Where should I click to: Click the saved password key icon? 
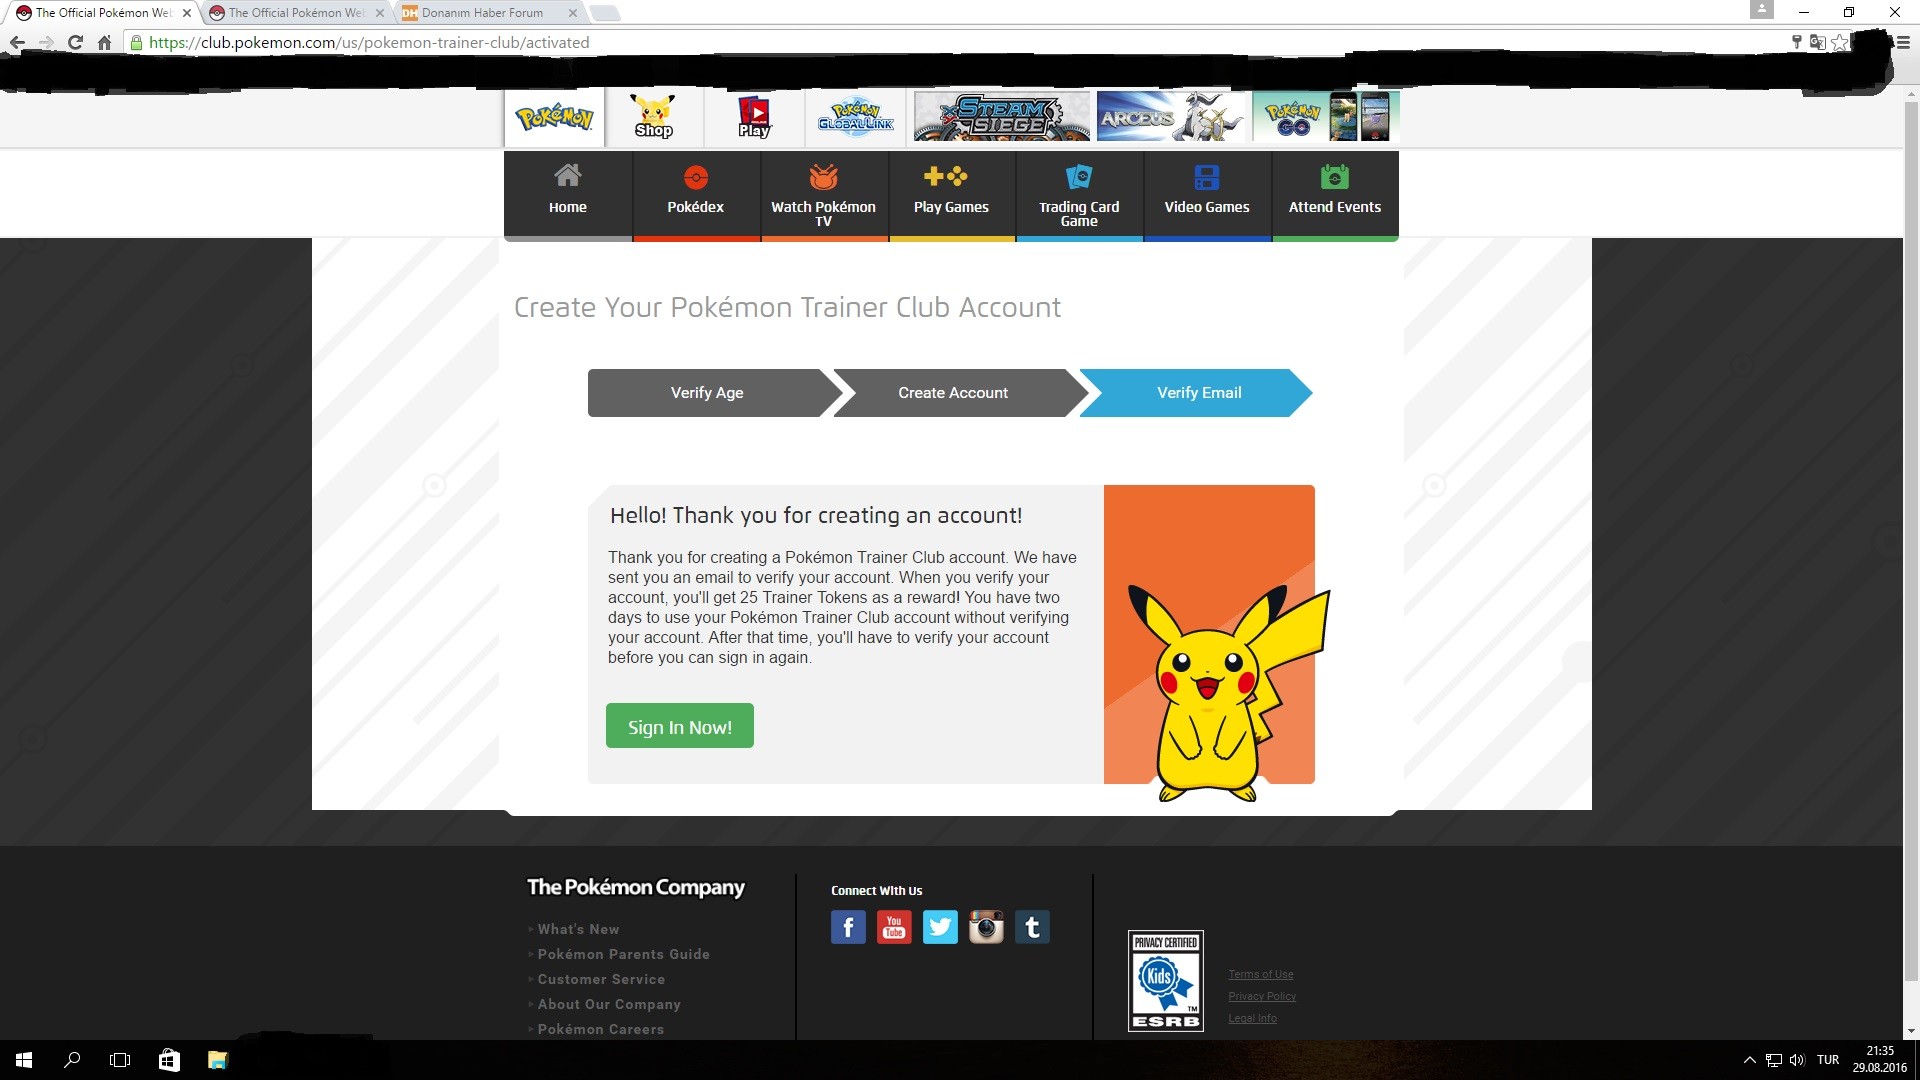pyautogui.click(x=1796, y=43)
